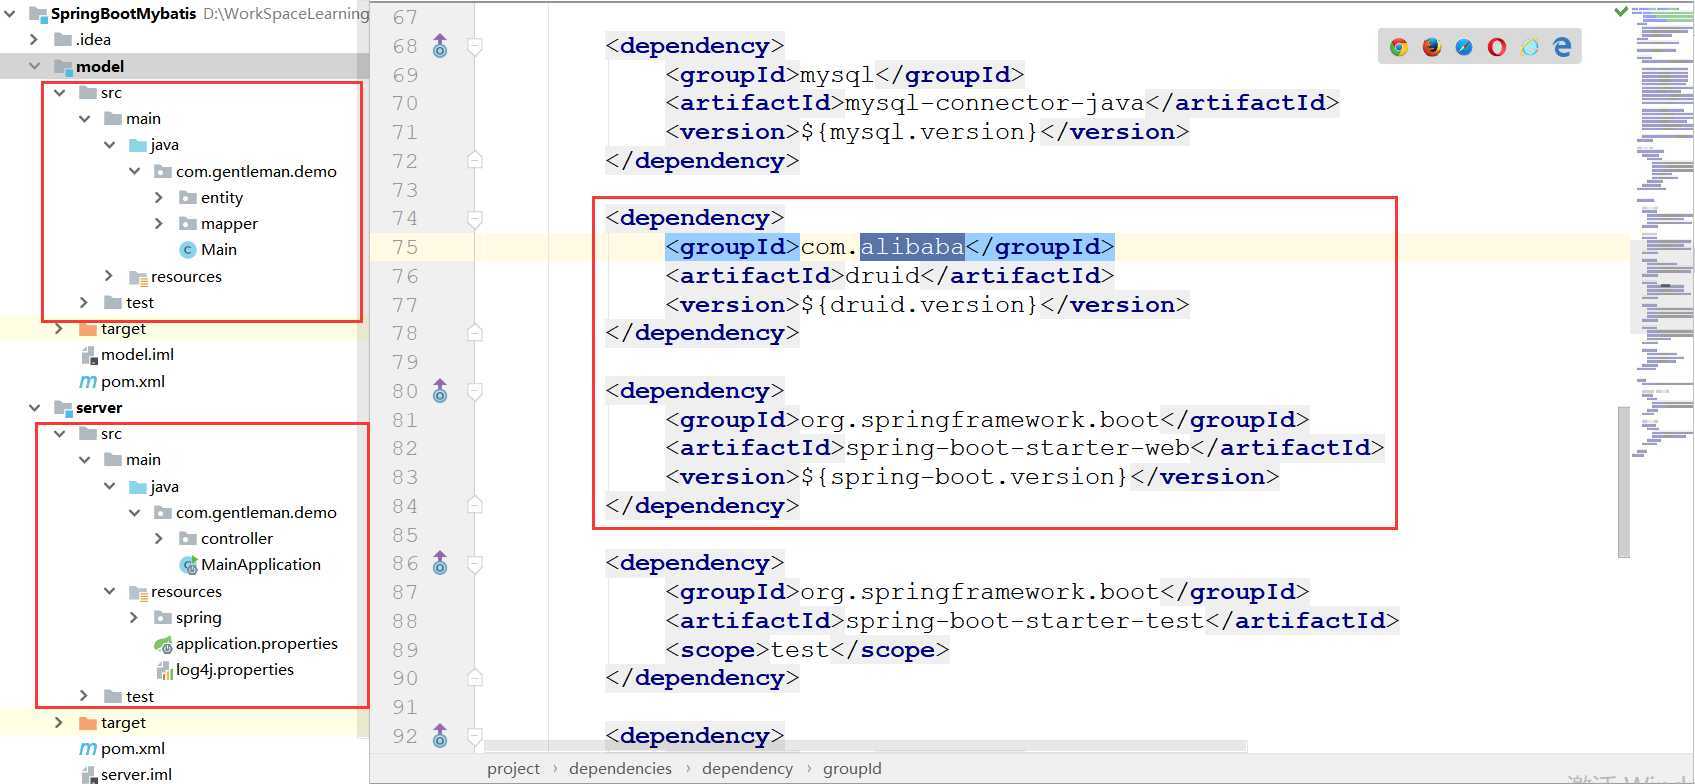Open in Firefox browser icon

click(1432, 47)
